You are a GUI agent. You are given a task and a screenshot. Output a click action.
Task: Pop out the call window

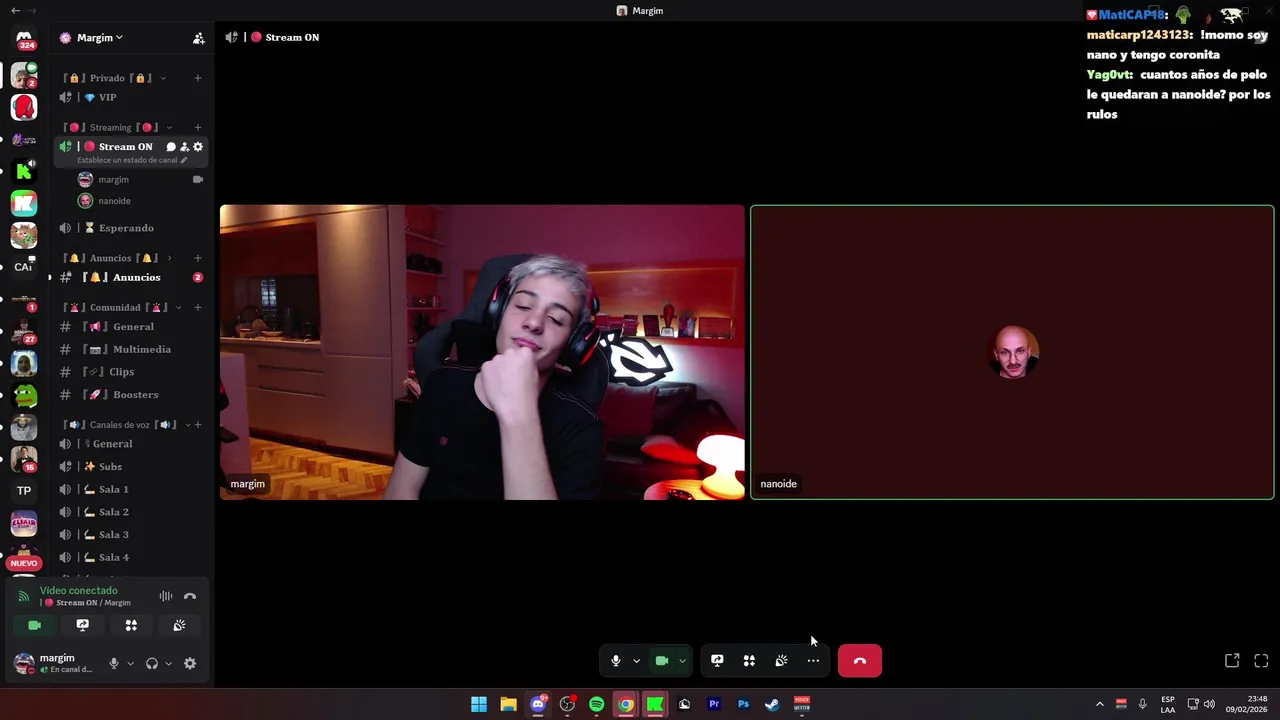pos(1232,661)
